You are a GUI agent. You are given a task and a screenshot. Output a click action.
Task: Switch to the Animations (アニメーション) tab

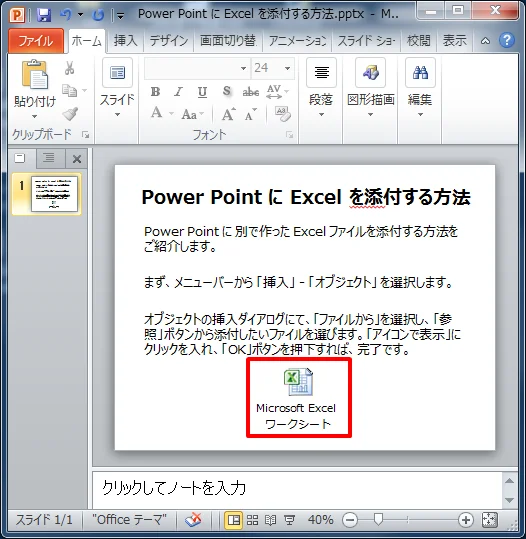tap(297, 41)
